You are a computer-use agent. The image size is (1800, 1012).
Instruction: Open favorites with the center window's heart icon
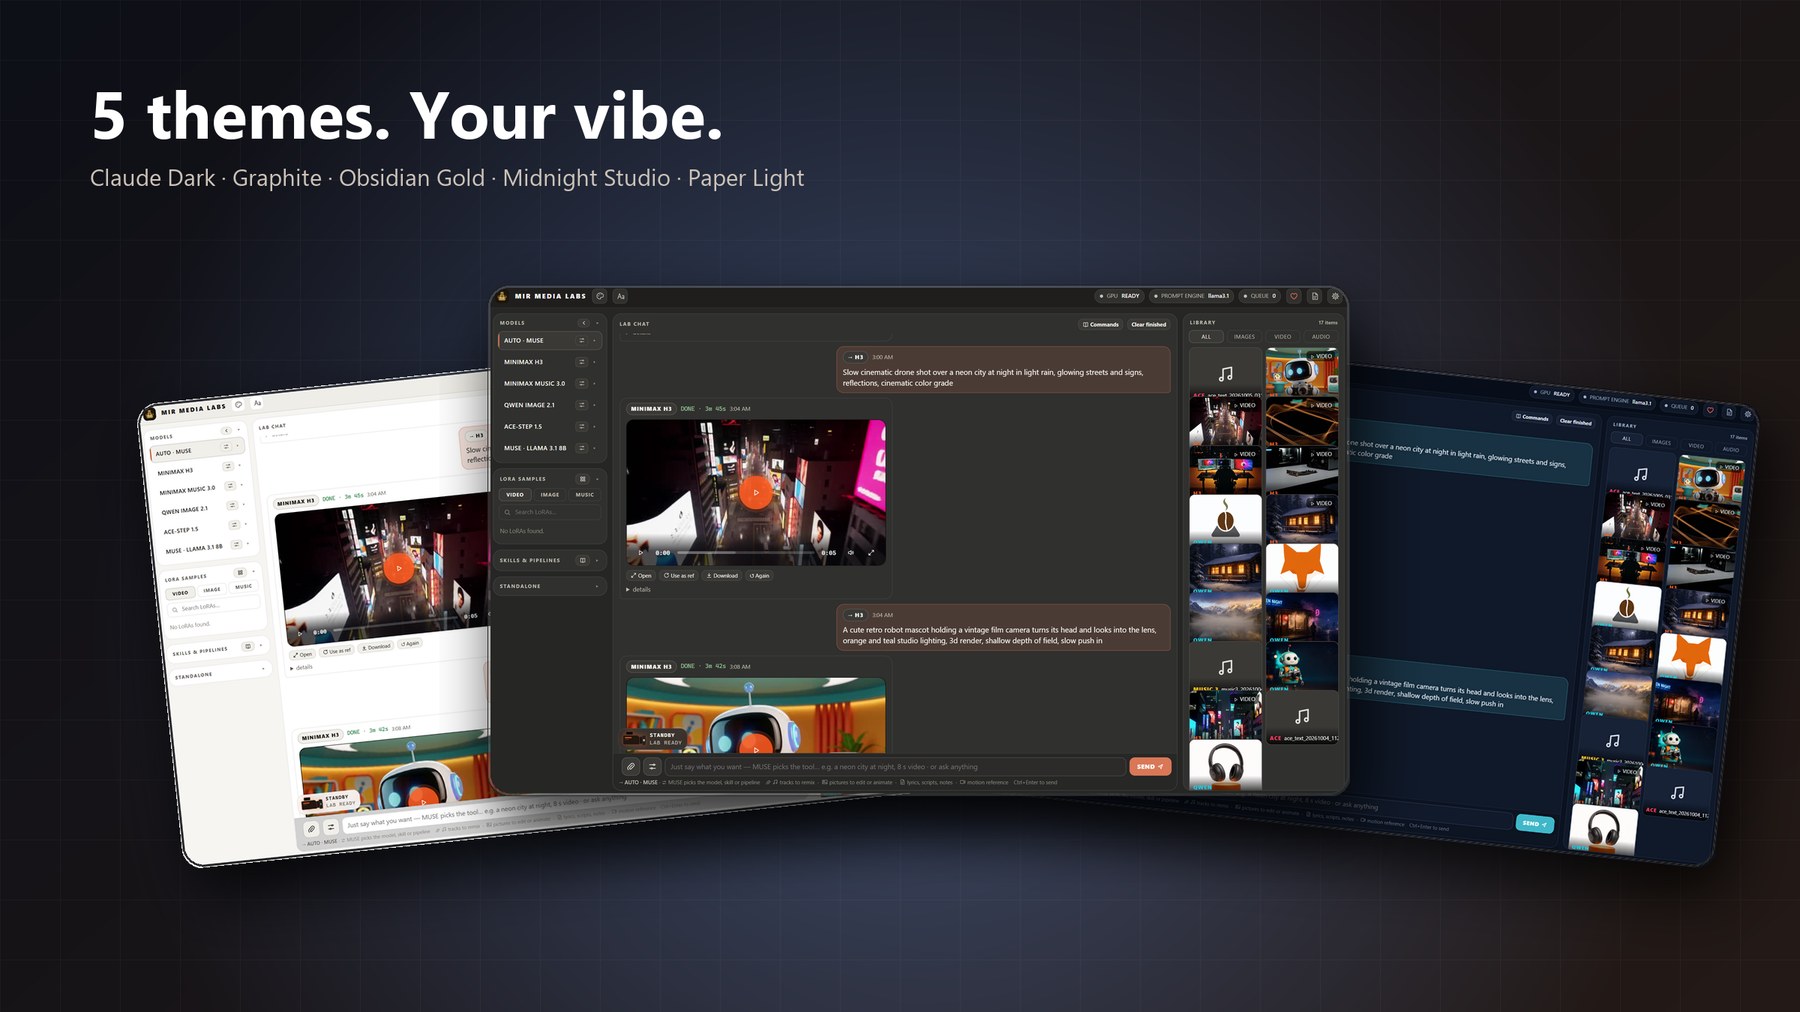(1294, 296)
